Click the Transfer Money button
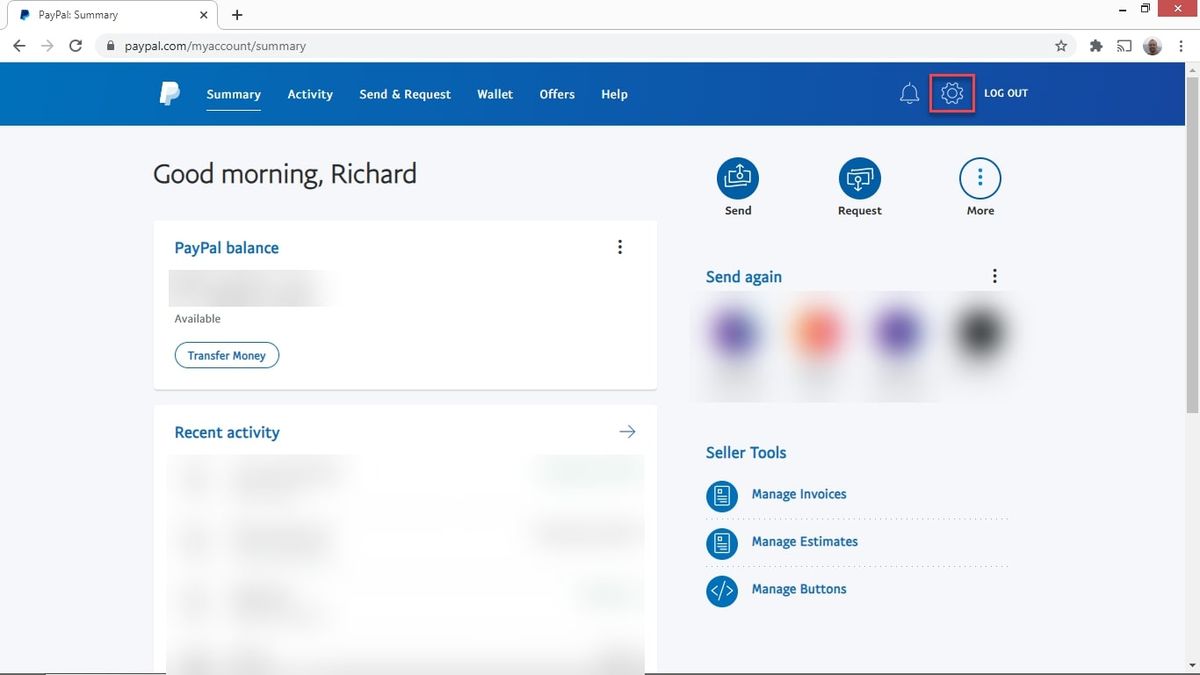1200x675 pixels. 227,355
